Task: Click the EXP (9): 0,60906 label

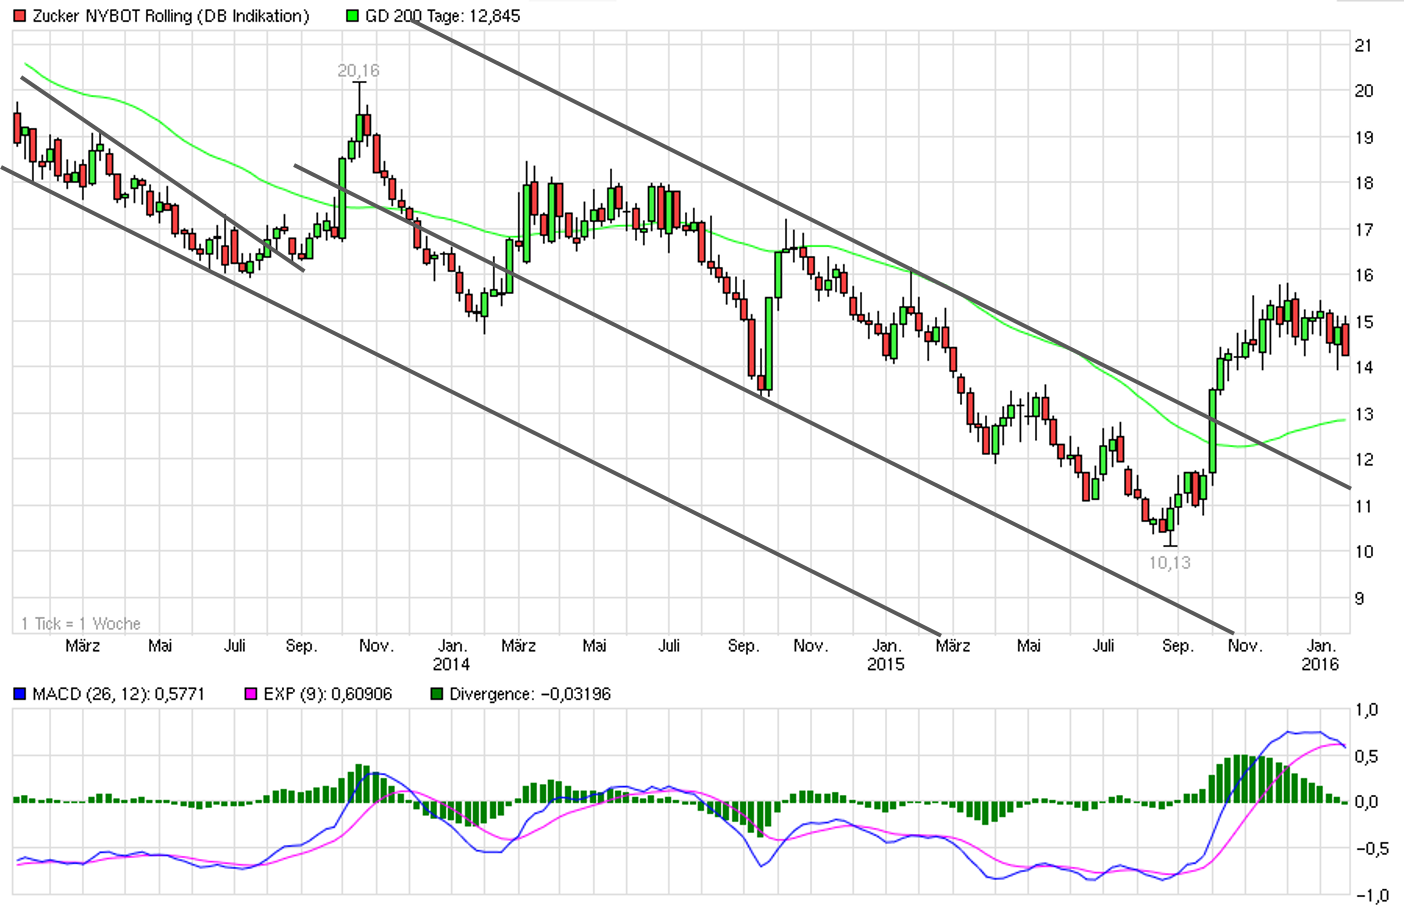Action: pyautogui.click(x=327, y=694)
